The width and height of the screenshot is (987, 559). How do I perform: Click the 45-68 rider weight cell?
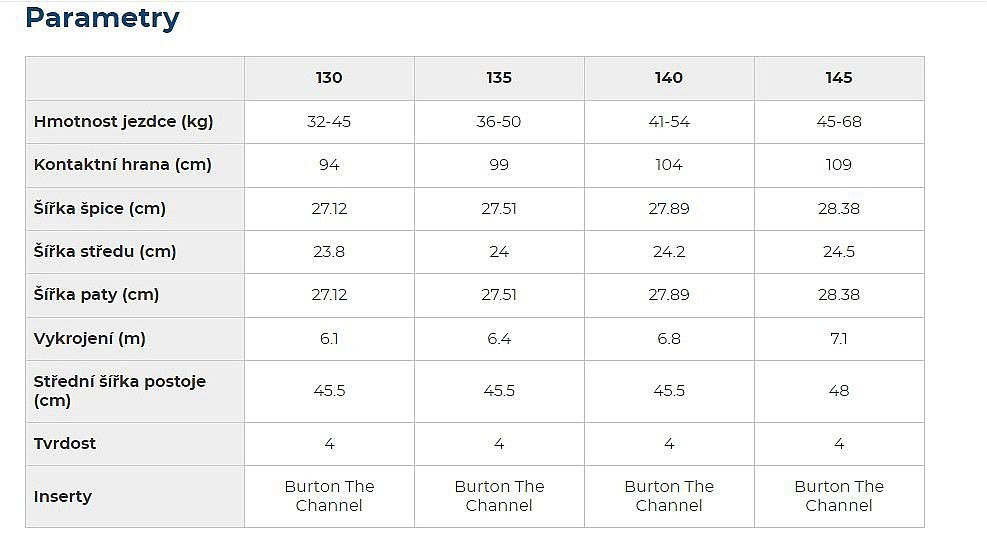pos(839,121)
